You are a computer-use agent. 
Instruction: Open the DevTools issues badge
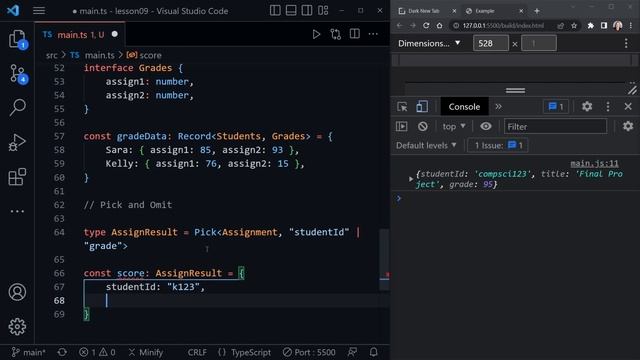[556, 107]
